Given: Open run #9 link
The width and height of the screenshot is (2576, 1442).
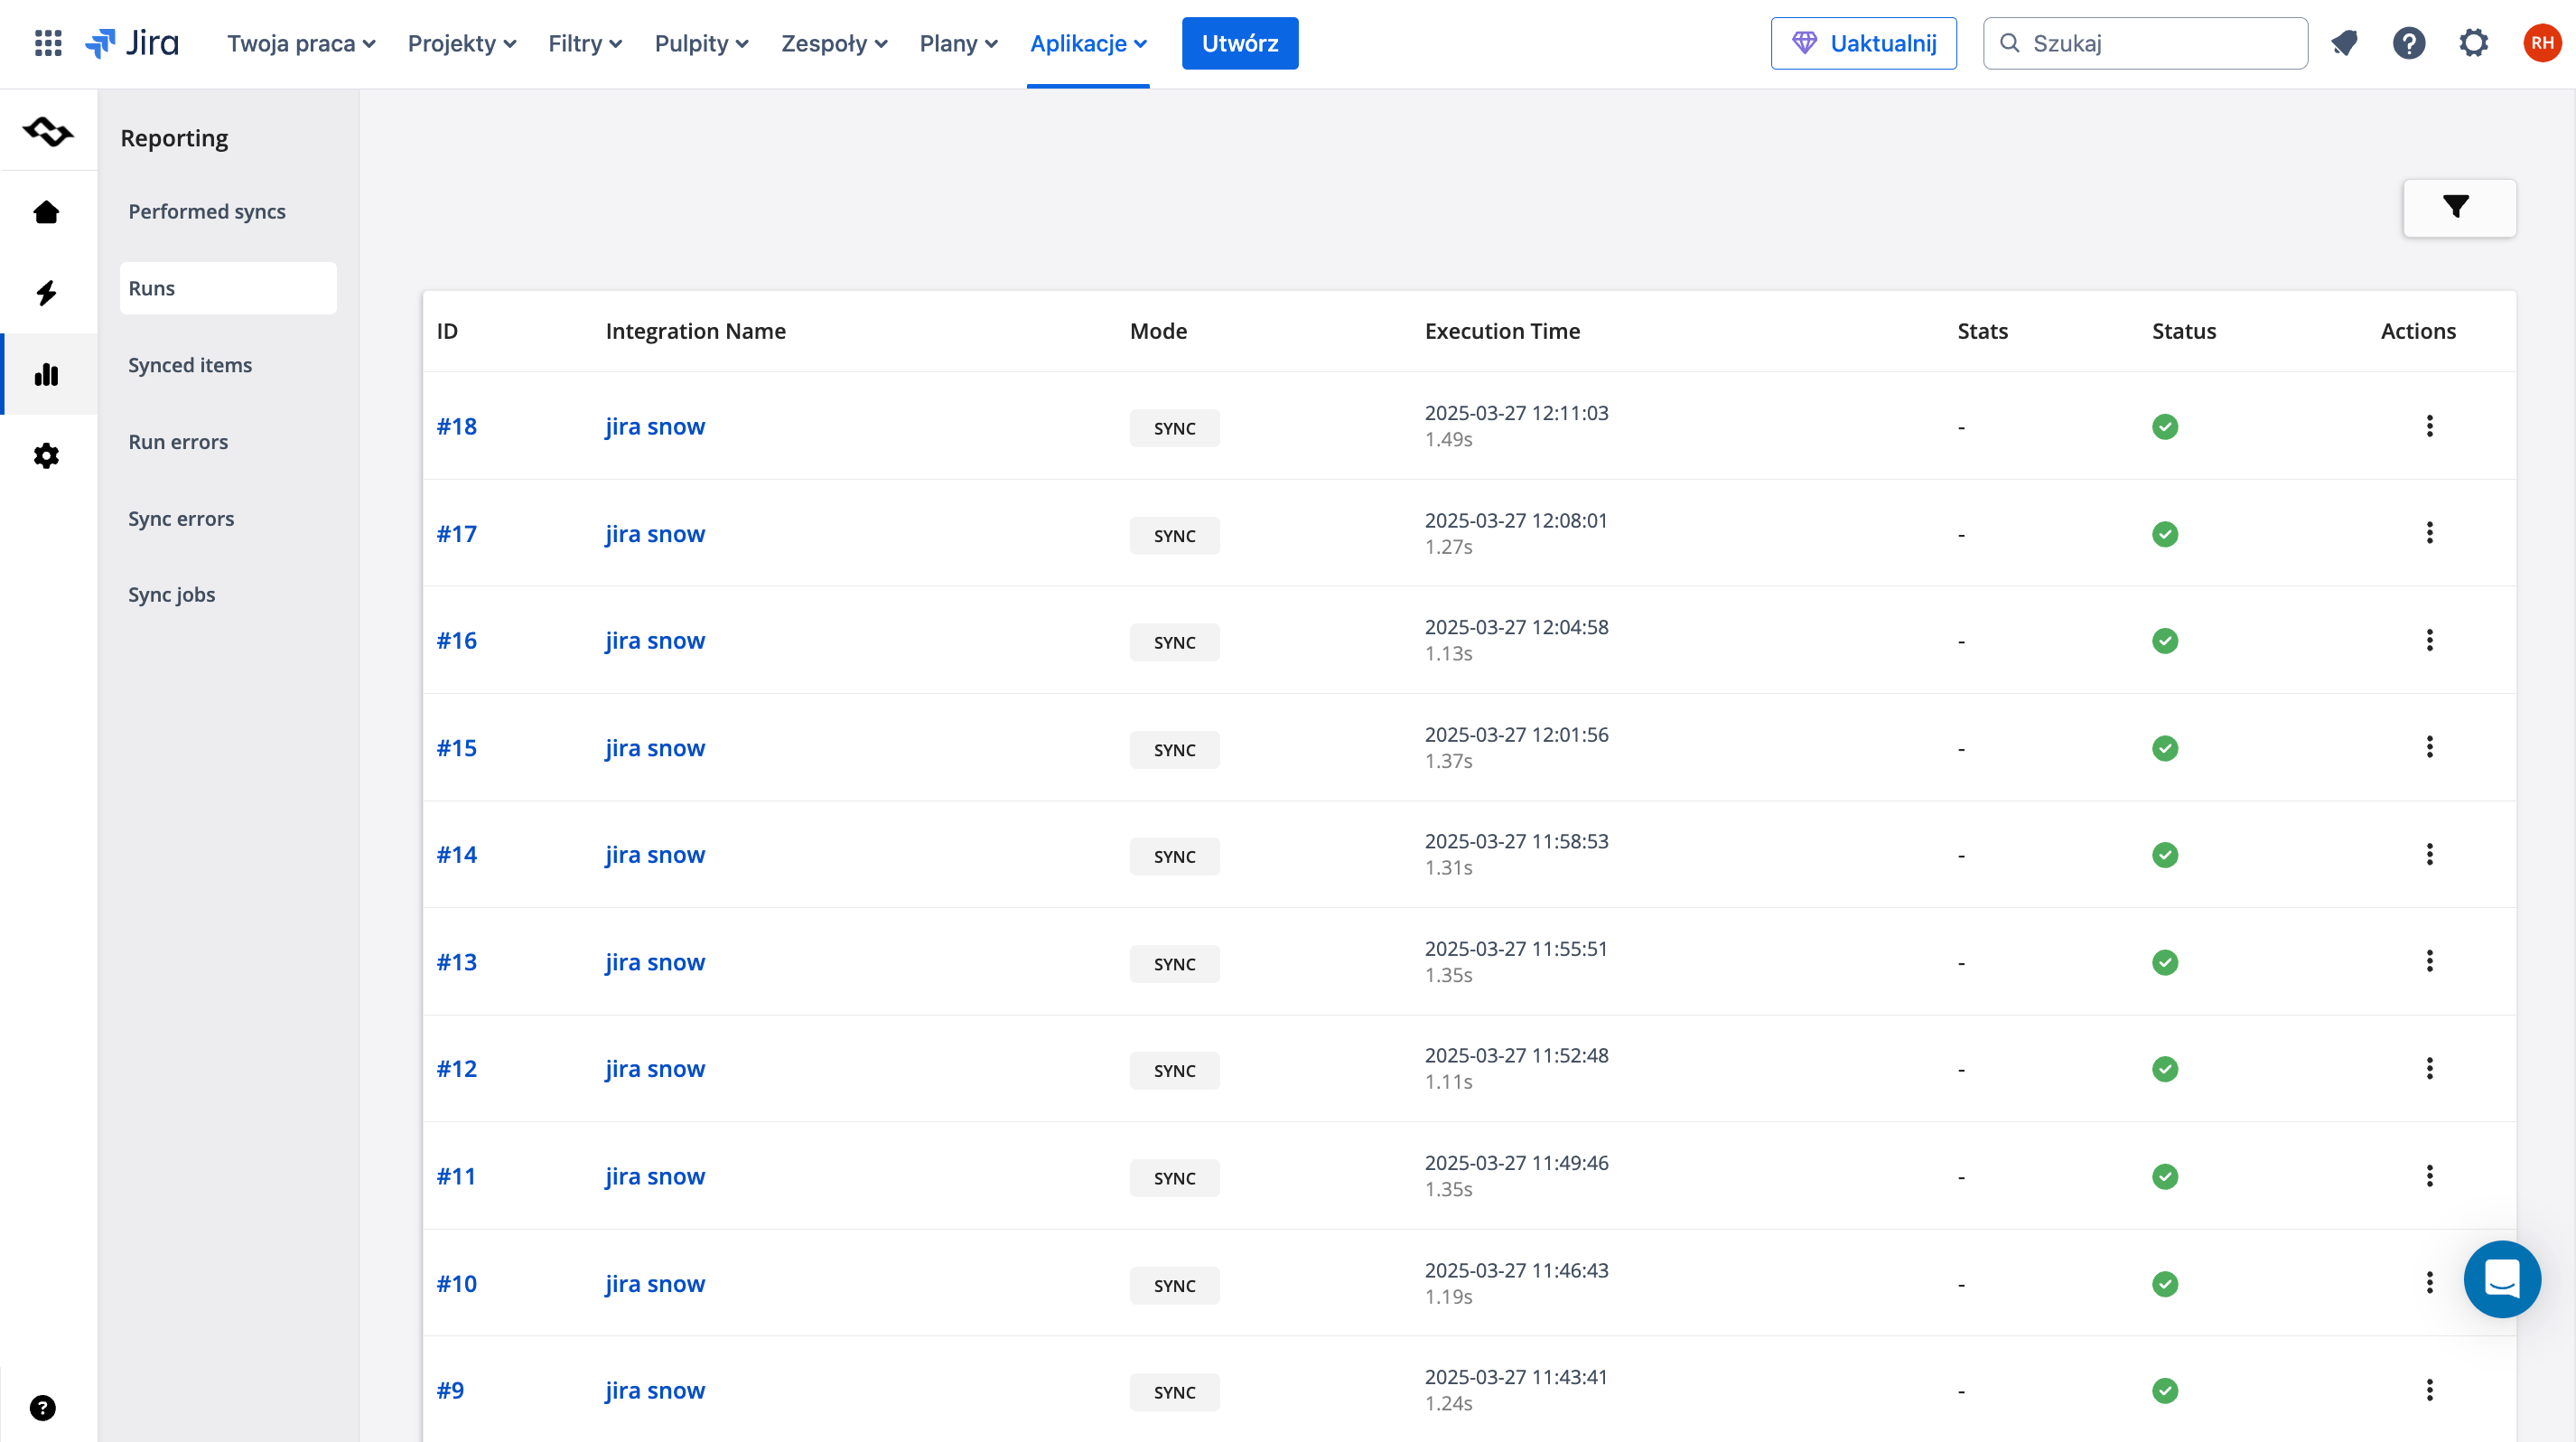Looking at the screenshot, I should tap(450, 1390).
